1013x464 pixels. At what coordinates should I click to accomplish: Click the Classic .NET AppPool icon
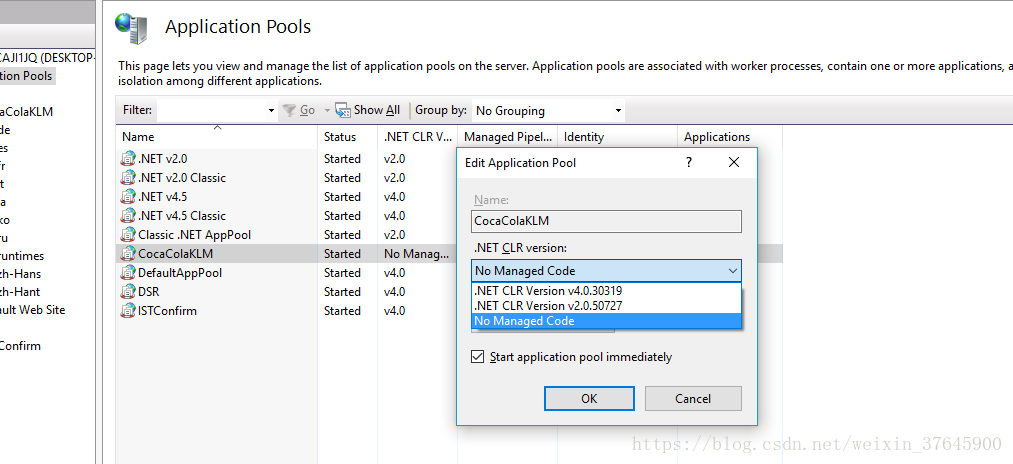click(x=128, y=234)
